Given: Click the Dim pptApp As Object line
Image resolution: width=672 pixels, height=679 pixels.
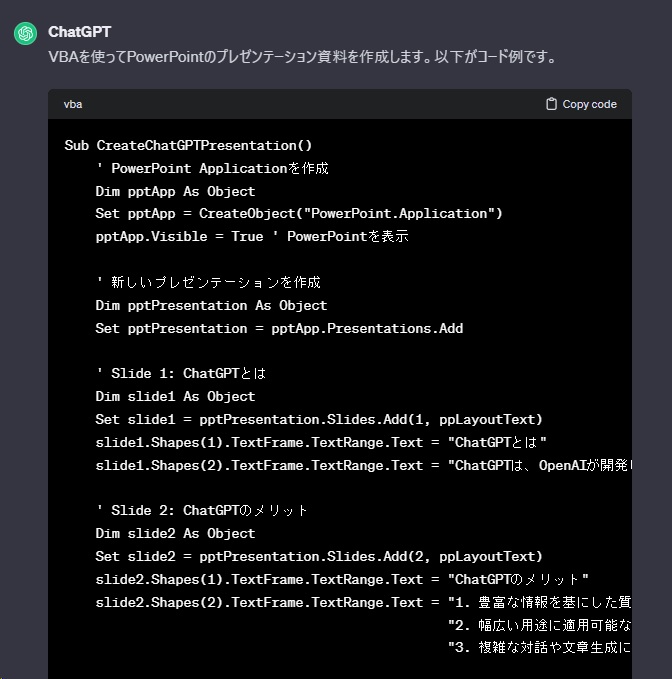Looking at the screenshot, I should 175,191.
